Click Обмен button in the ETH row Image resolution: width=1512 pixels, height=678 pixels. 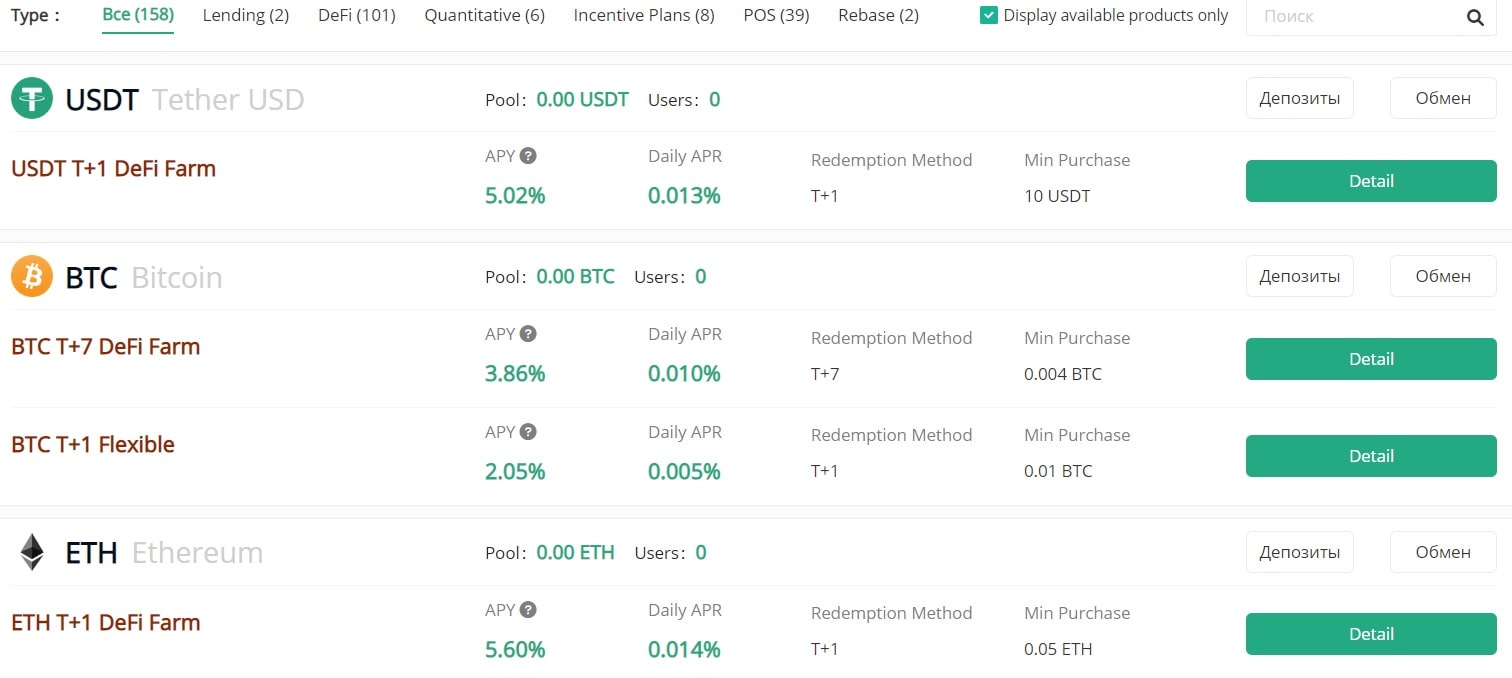point(1442,552)
